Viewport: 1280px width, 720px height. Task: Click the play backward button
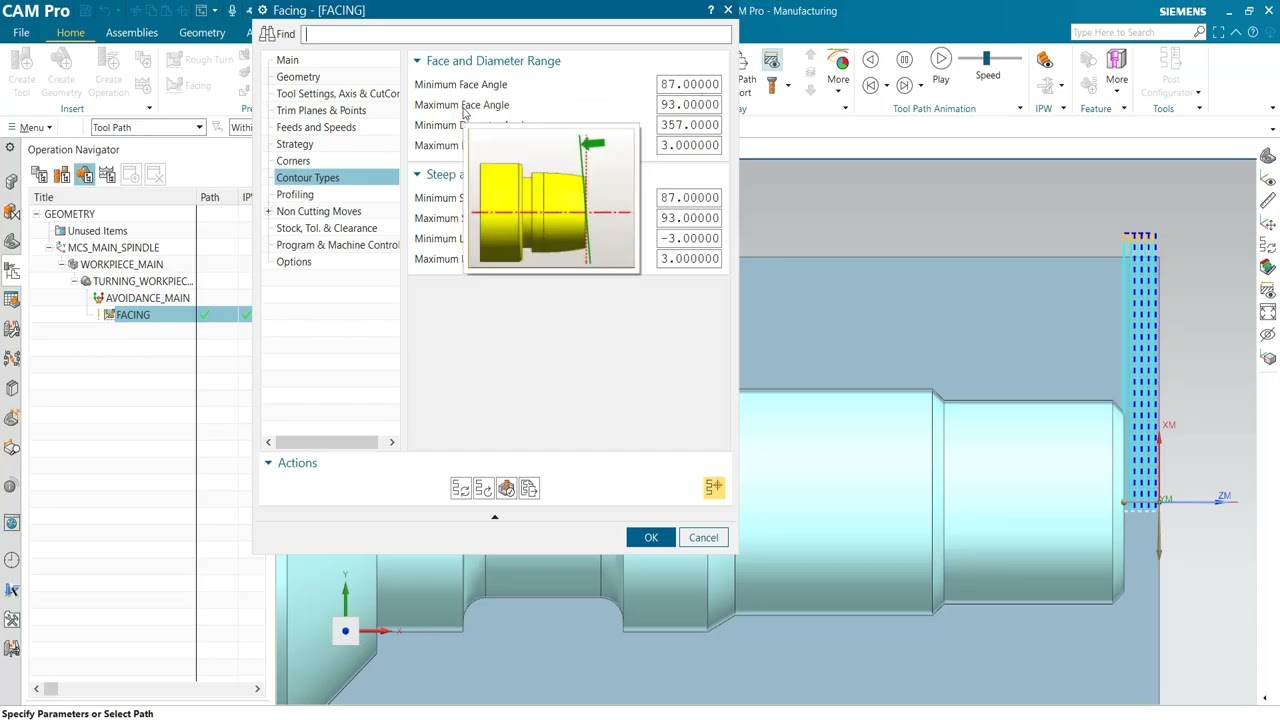click(x=871, y=60)
